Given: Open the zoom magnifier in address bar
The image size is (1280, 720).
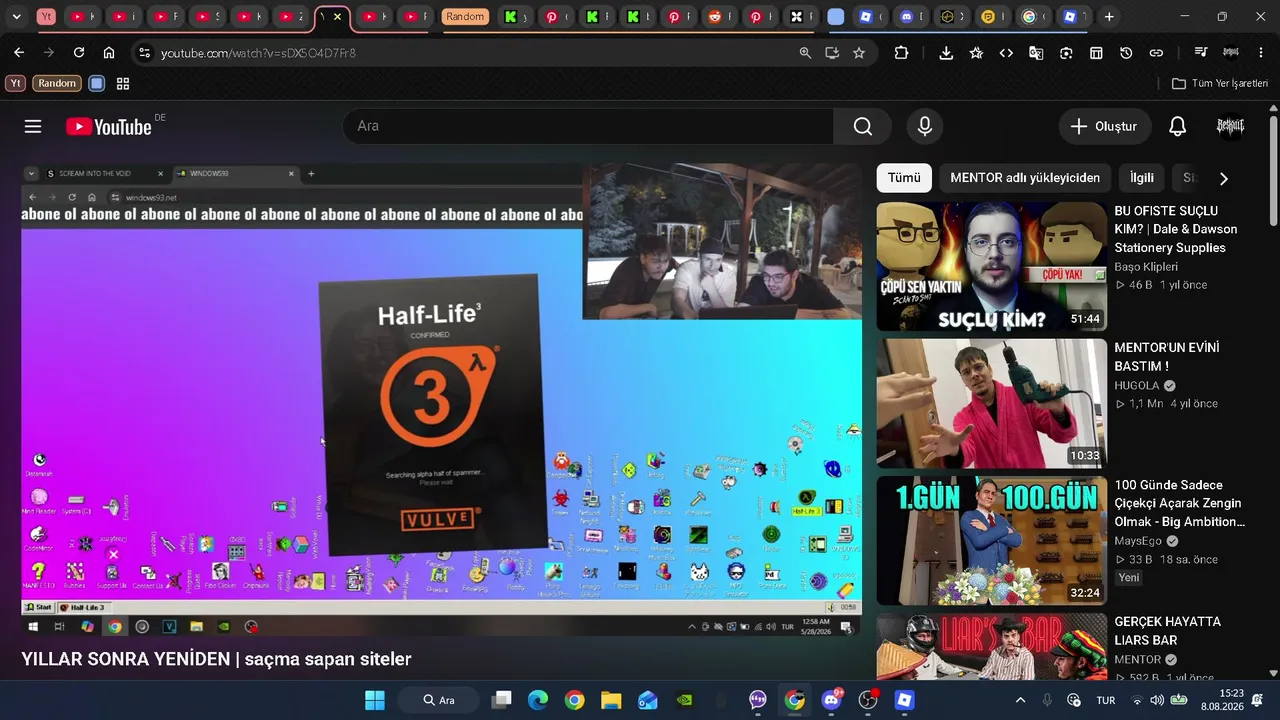Looking at the screenshot, I should [805, 53].
